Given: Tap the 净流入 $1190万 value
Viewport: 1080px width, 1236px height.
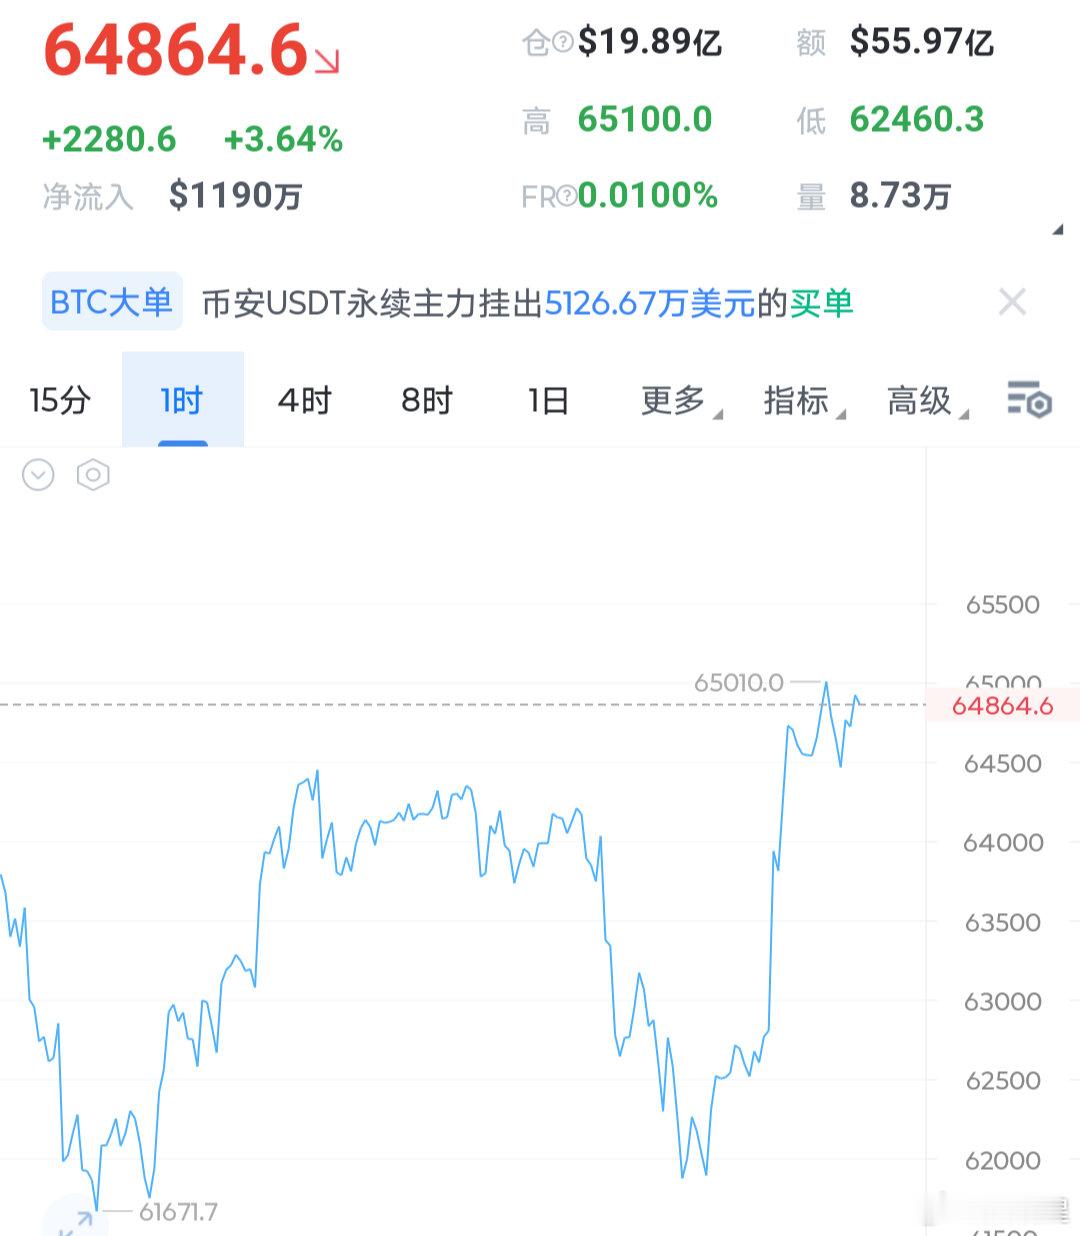Looking at the screenshot, I should pyautogui.click(x=235, y=195).
